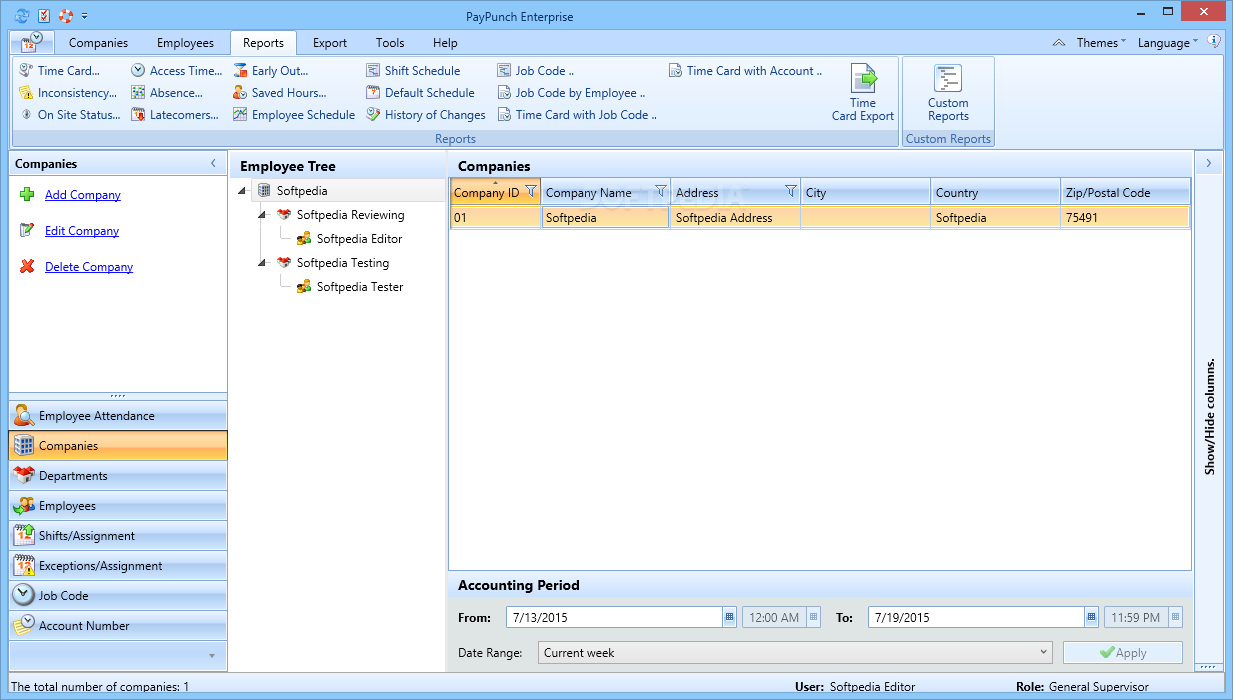Select the Reports ribbon tab
This screenshot has height=700, width=1233.
pos(263,43)
